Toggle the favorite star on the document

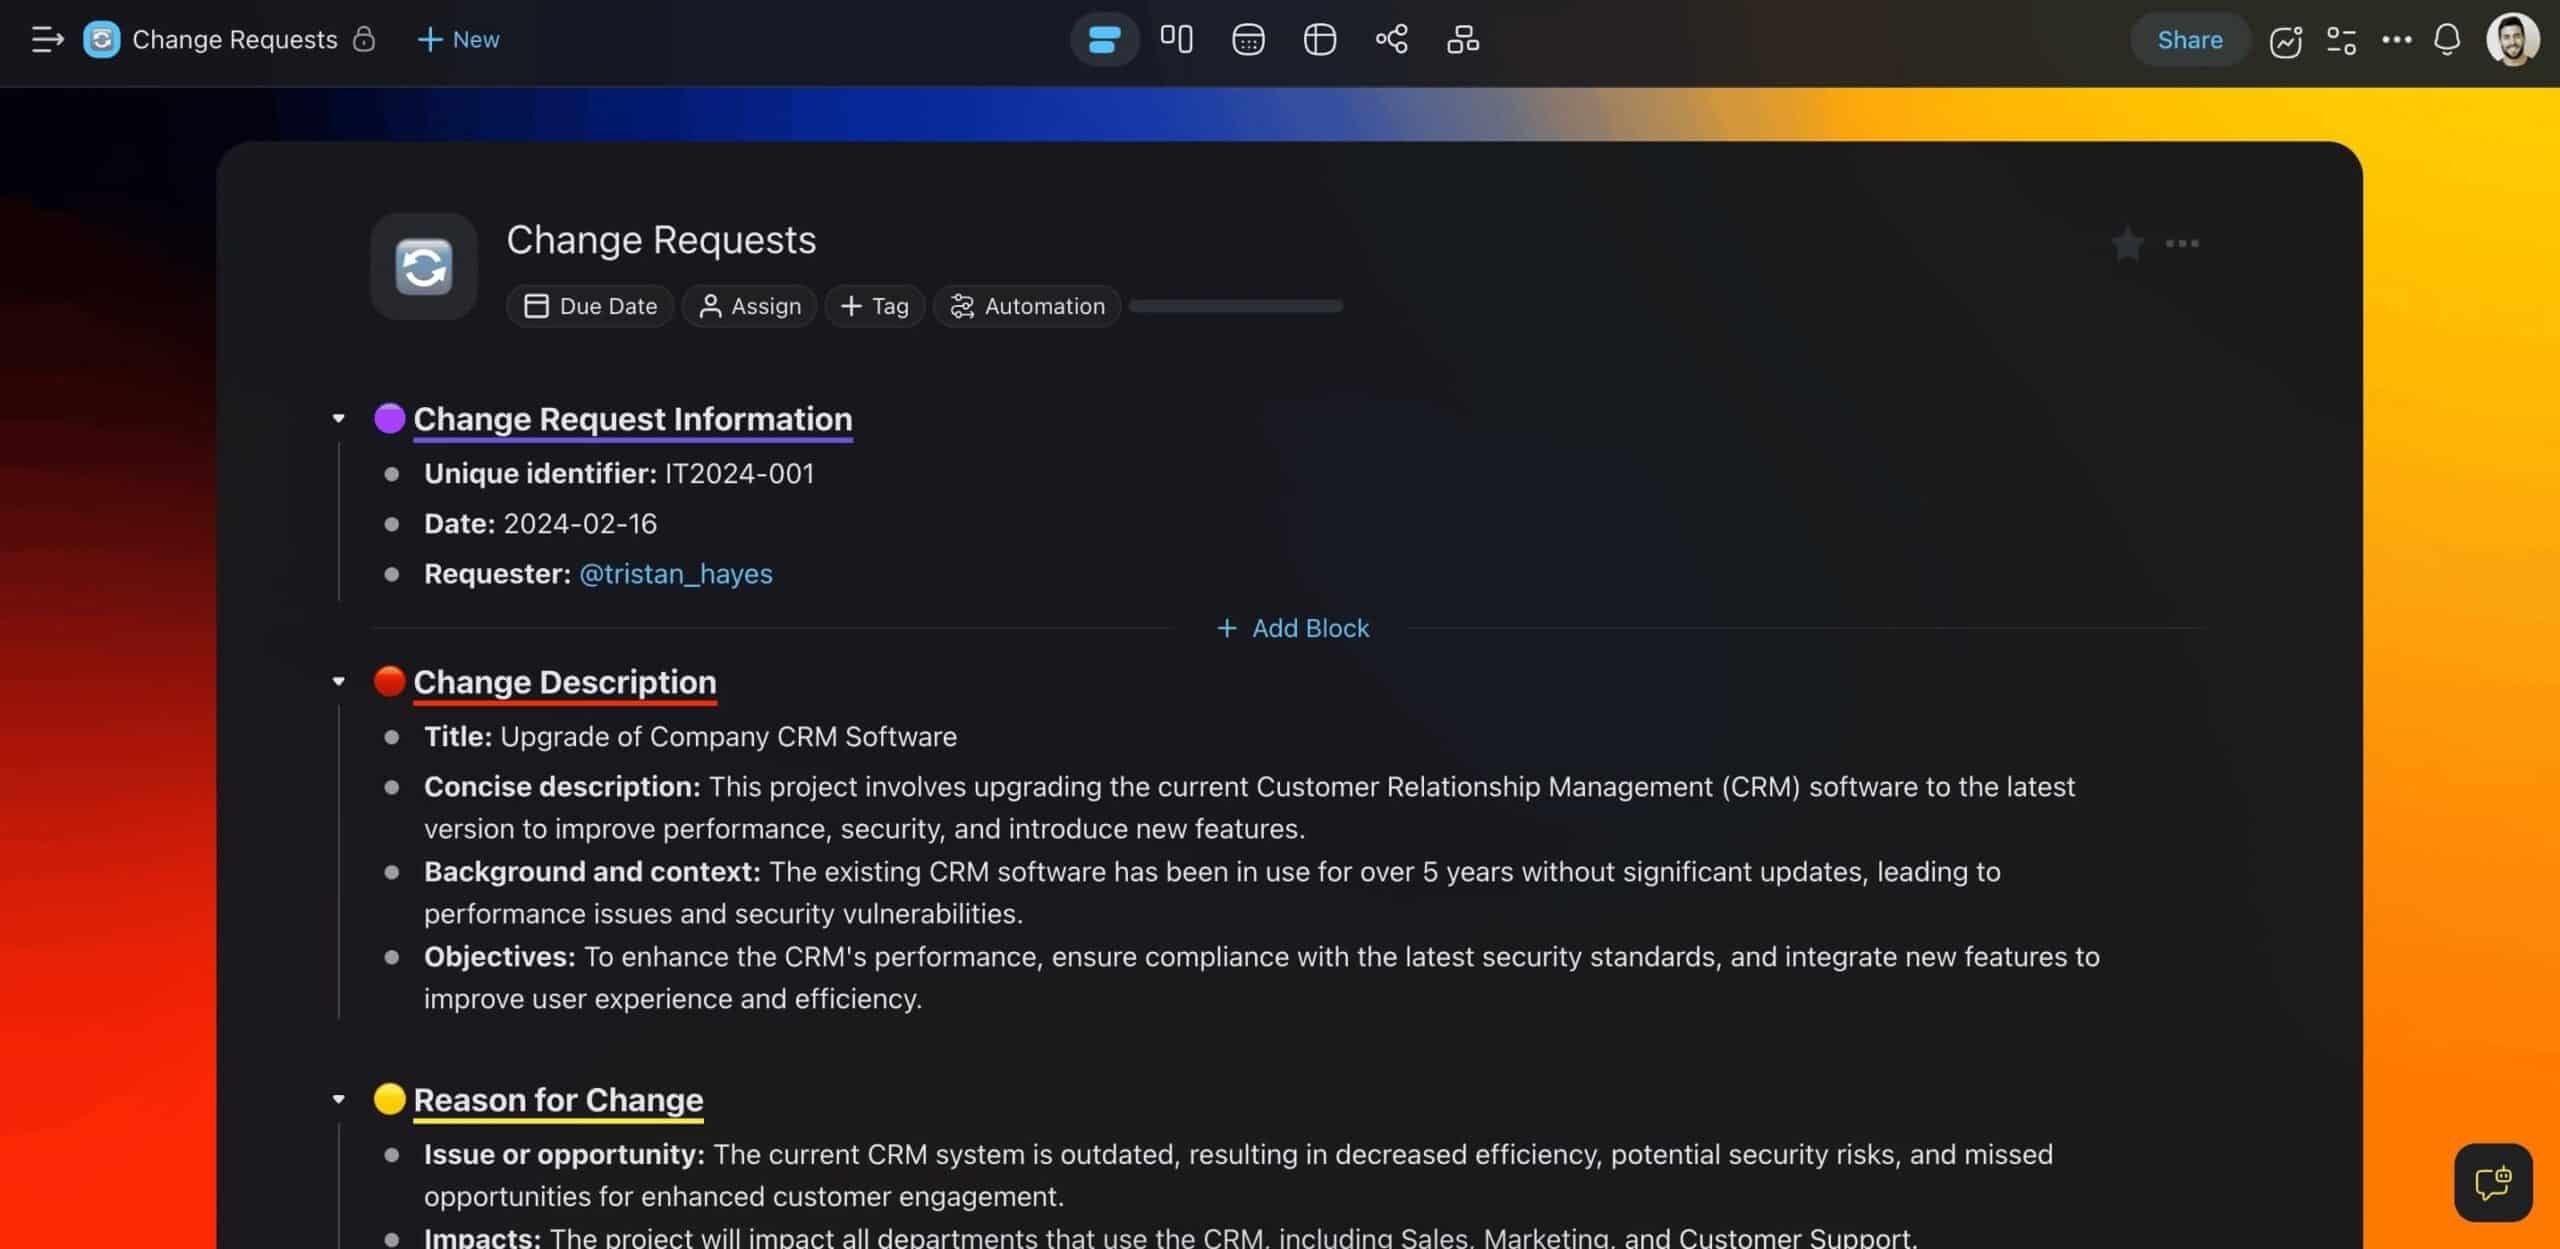pyautogui.click(x=2127, y=243)
